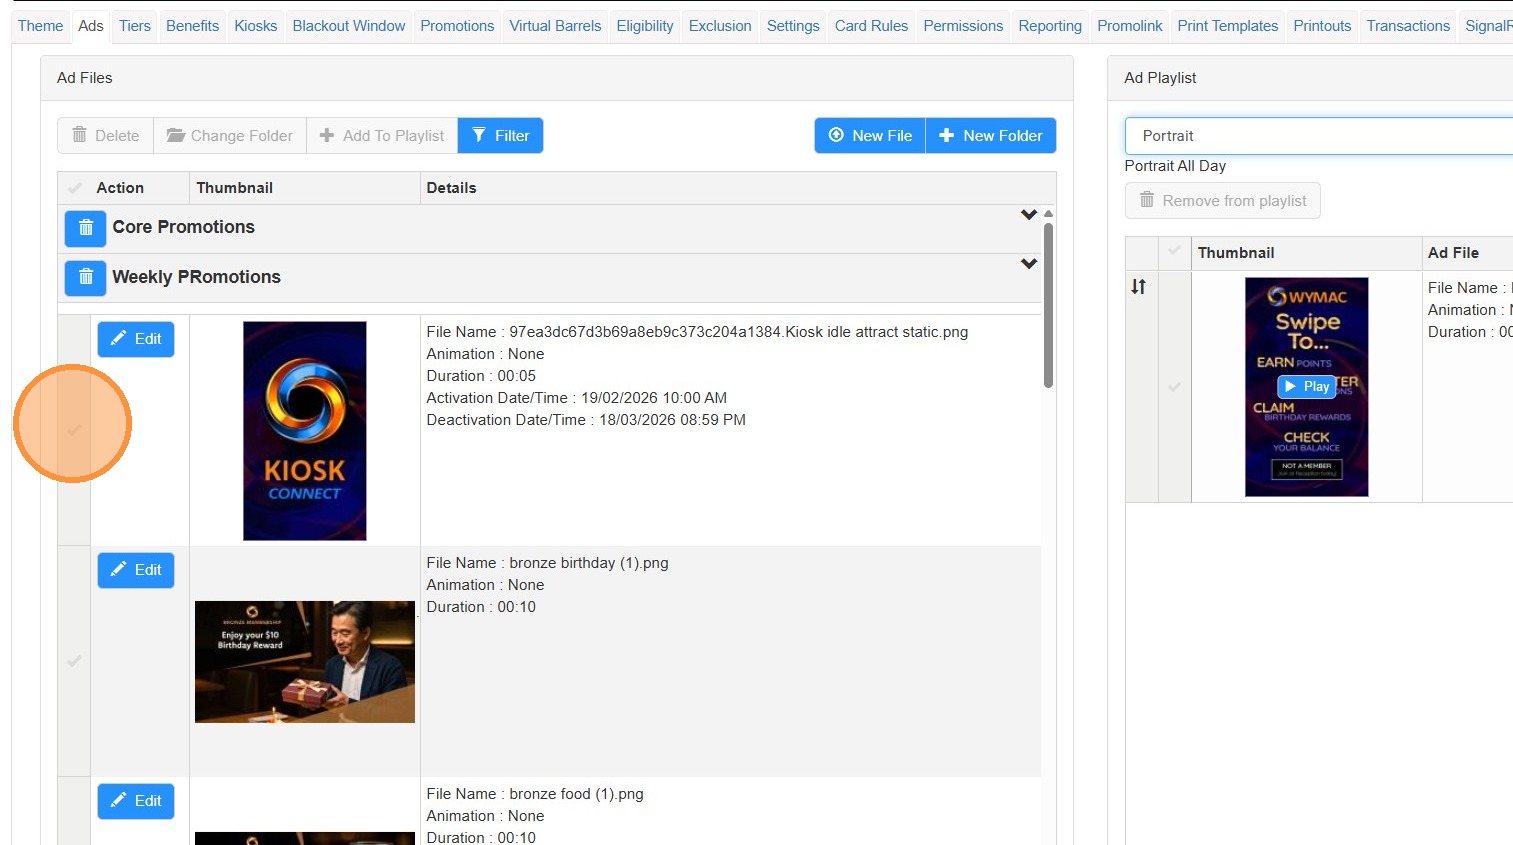This screenshot has width=1513, height=845.
Task: Click the Core Promotions folder name
Action: coord(184,227)
